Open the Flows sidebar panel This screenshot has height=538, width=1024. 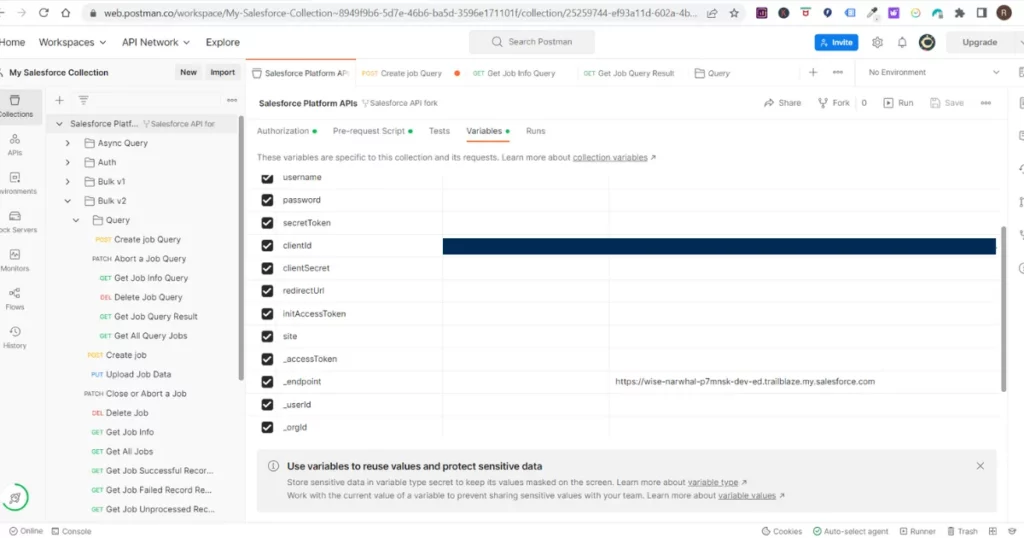point(15,298)
